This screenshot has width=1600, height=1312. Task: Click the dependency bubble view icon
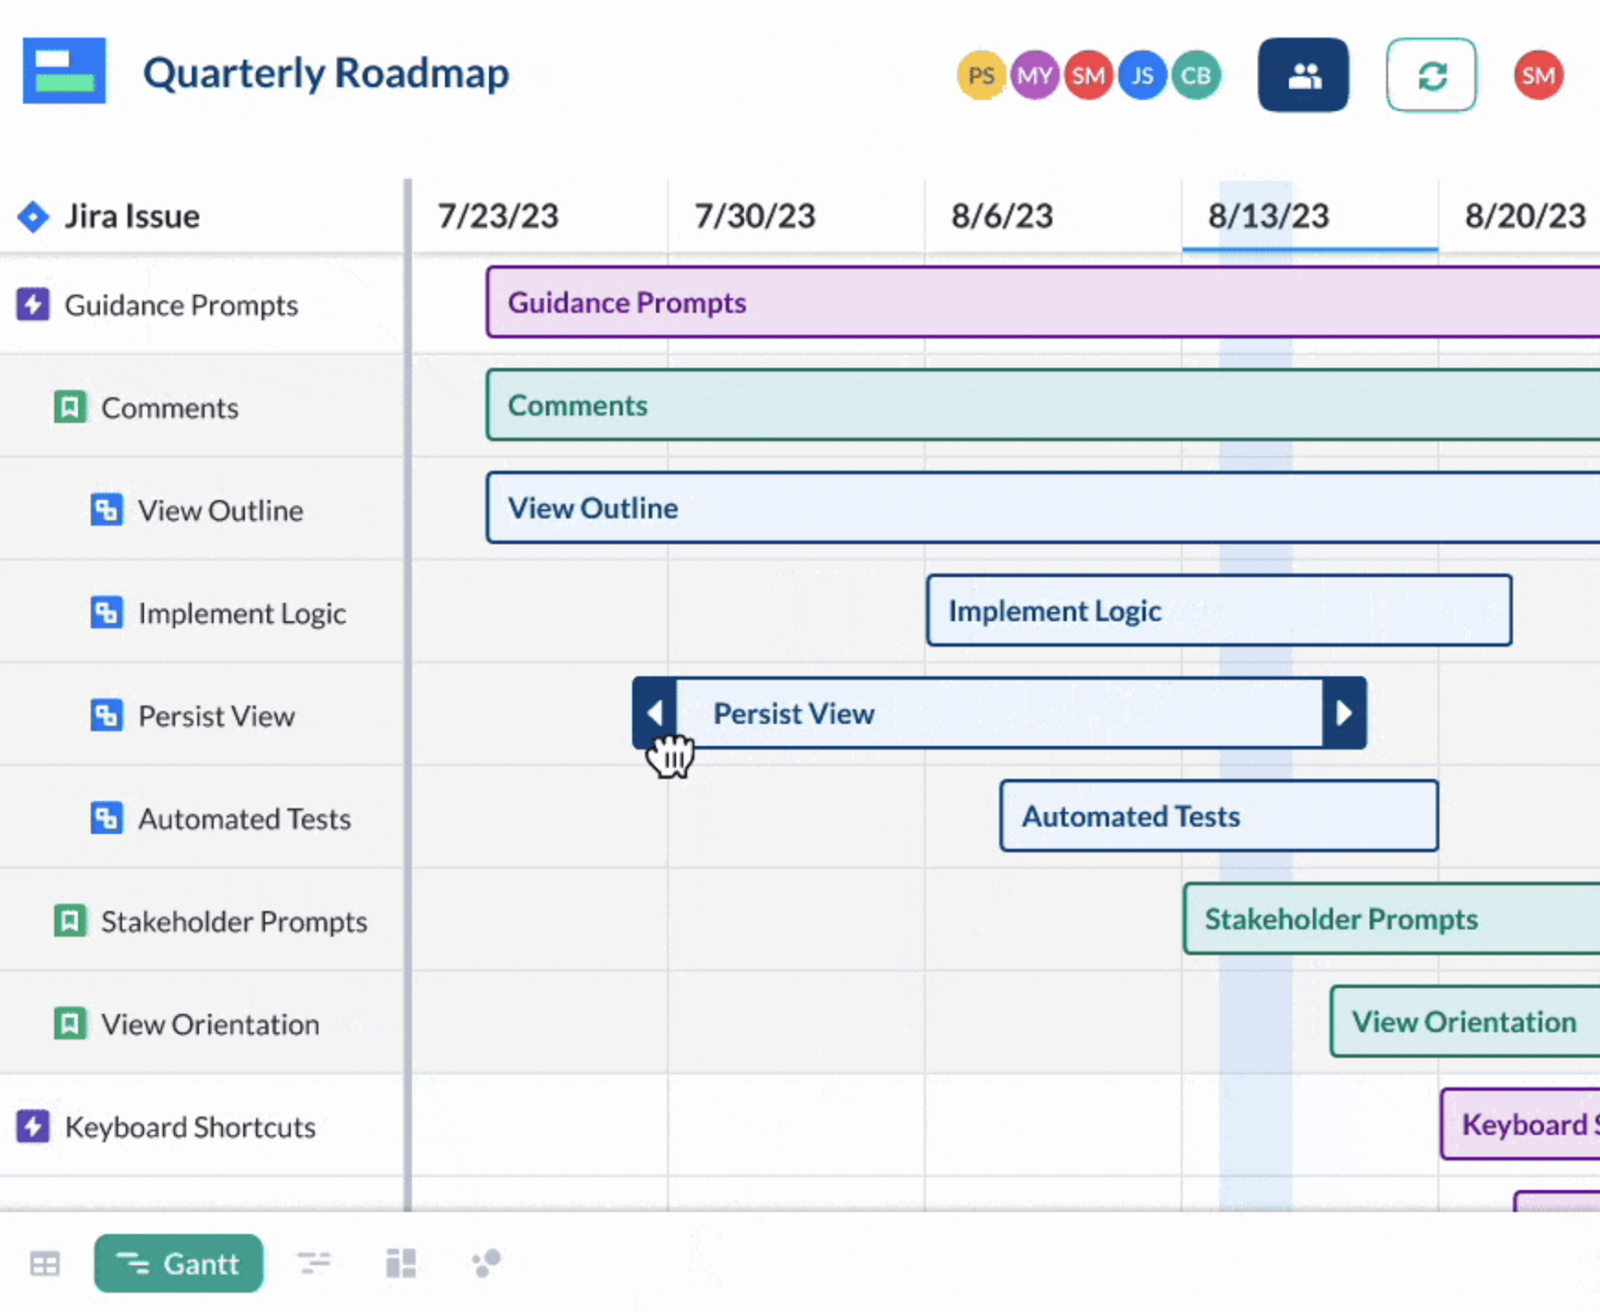486,1263
